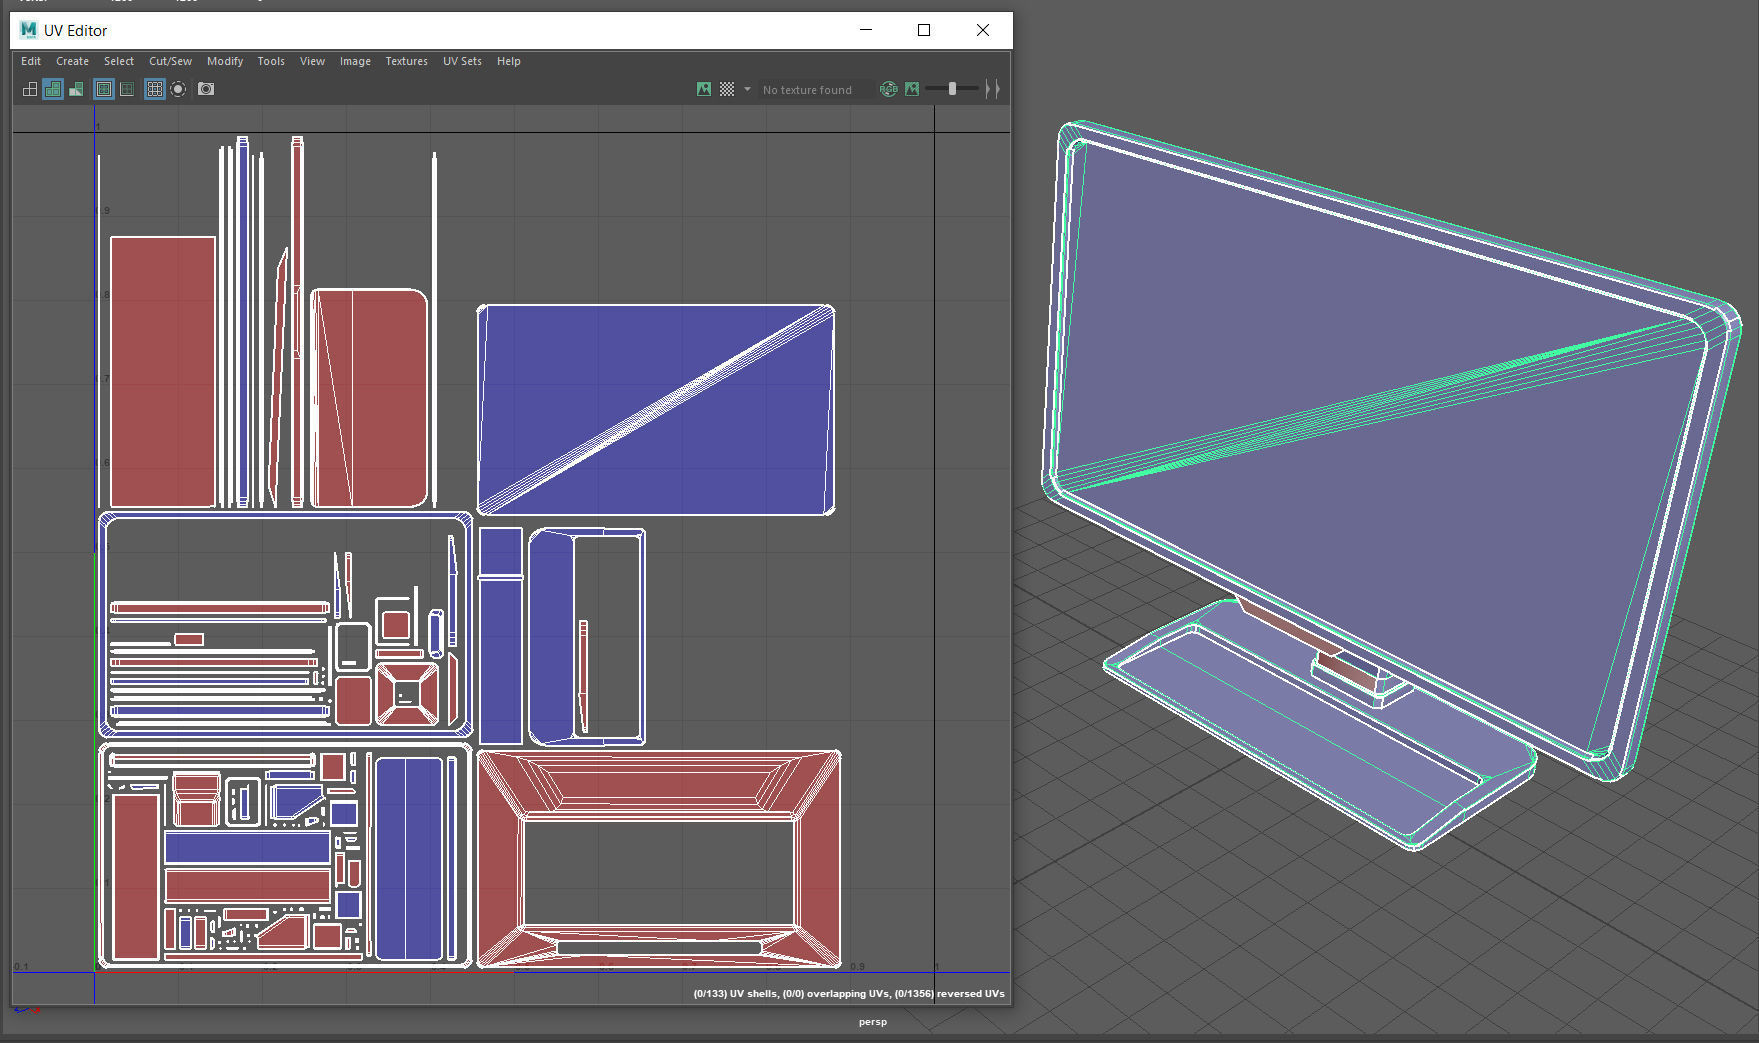The height and width of the screenshot is (1043, 1759).
Task: Open the Tools menu
Action: [271, 61]
